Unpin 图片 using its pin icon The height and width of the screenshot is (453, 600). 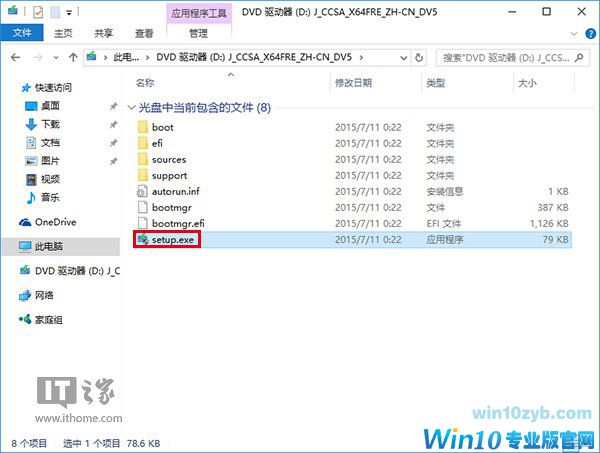click(x=113, y=161)
